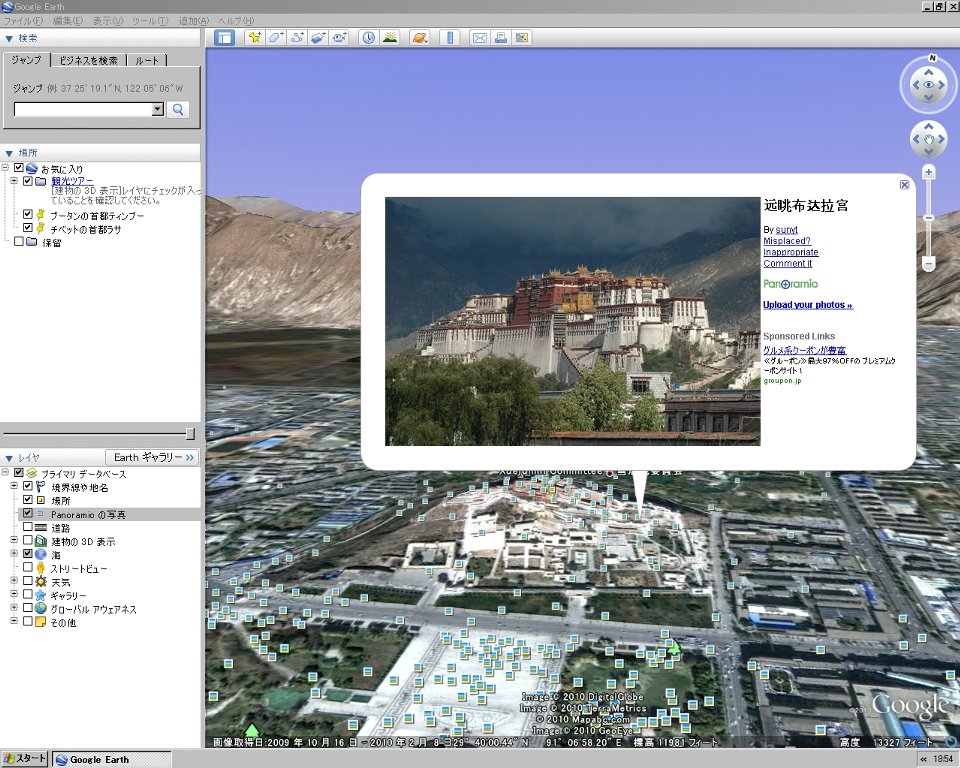
Task: Click the print toolbar icon
Action: (500, 38)
